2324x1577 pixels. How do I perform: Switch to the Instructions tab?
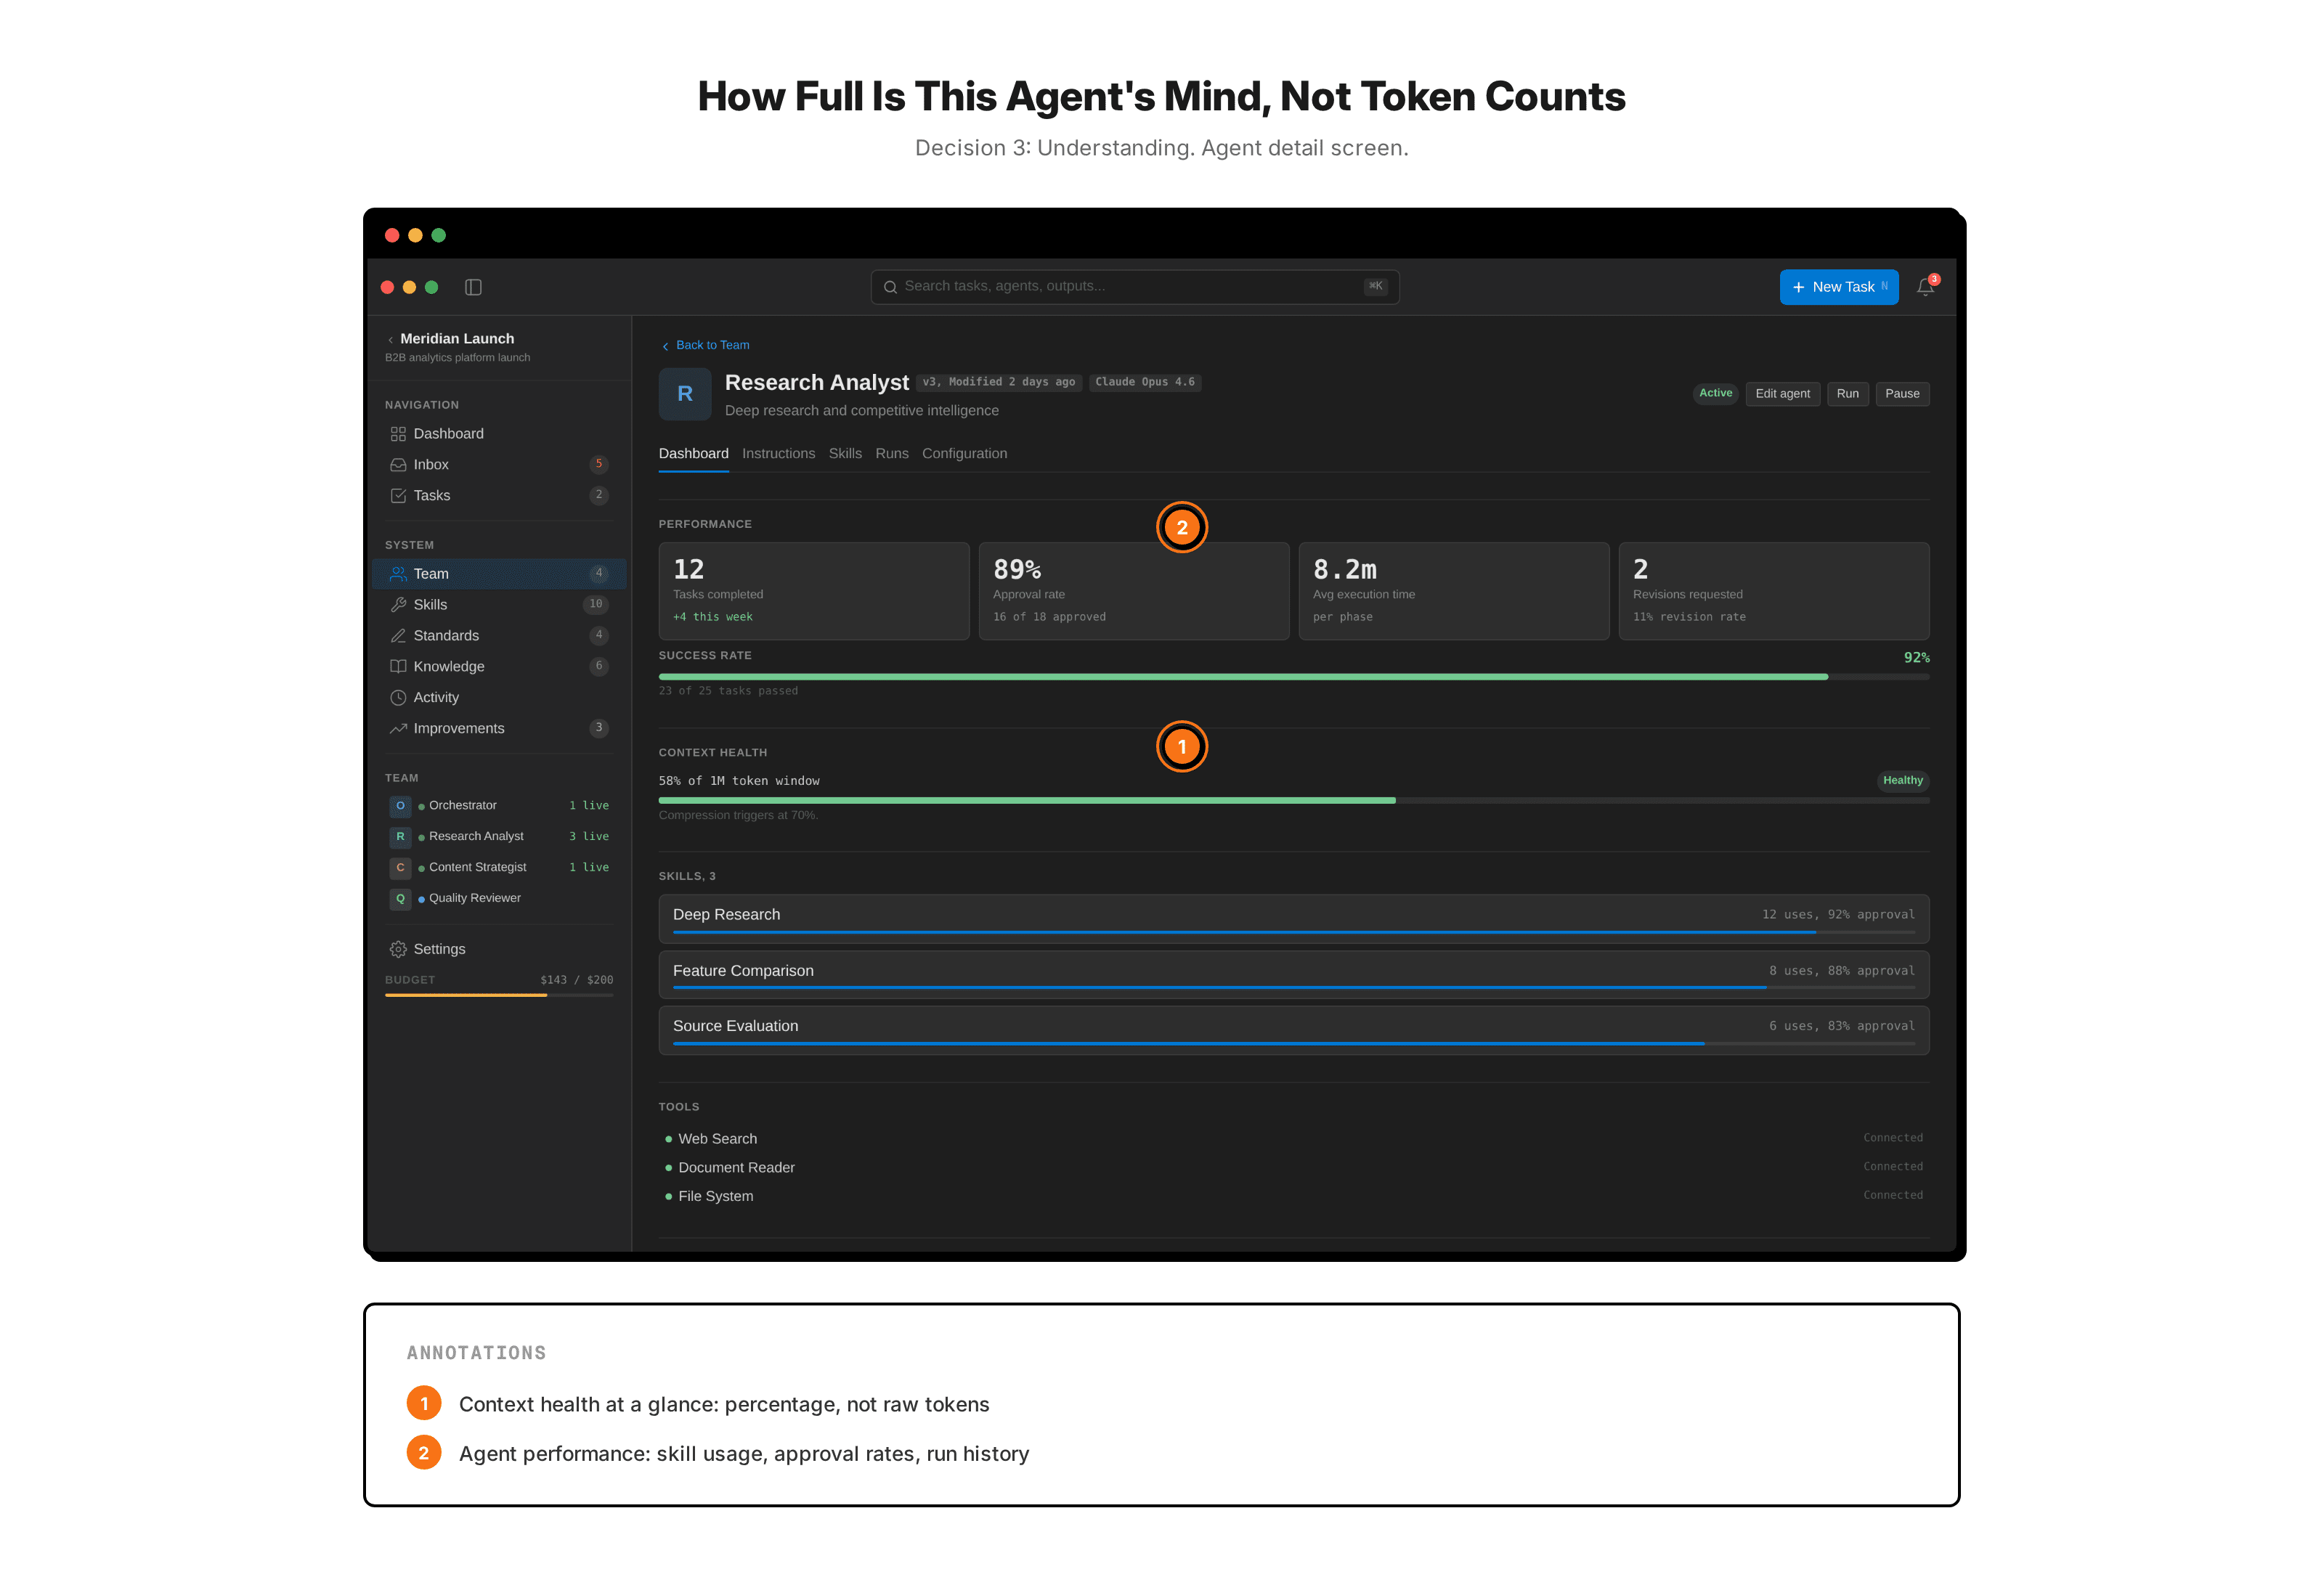[x=778, y=453]
